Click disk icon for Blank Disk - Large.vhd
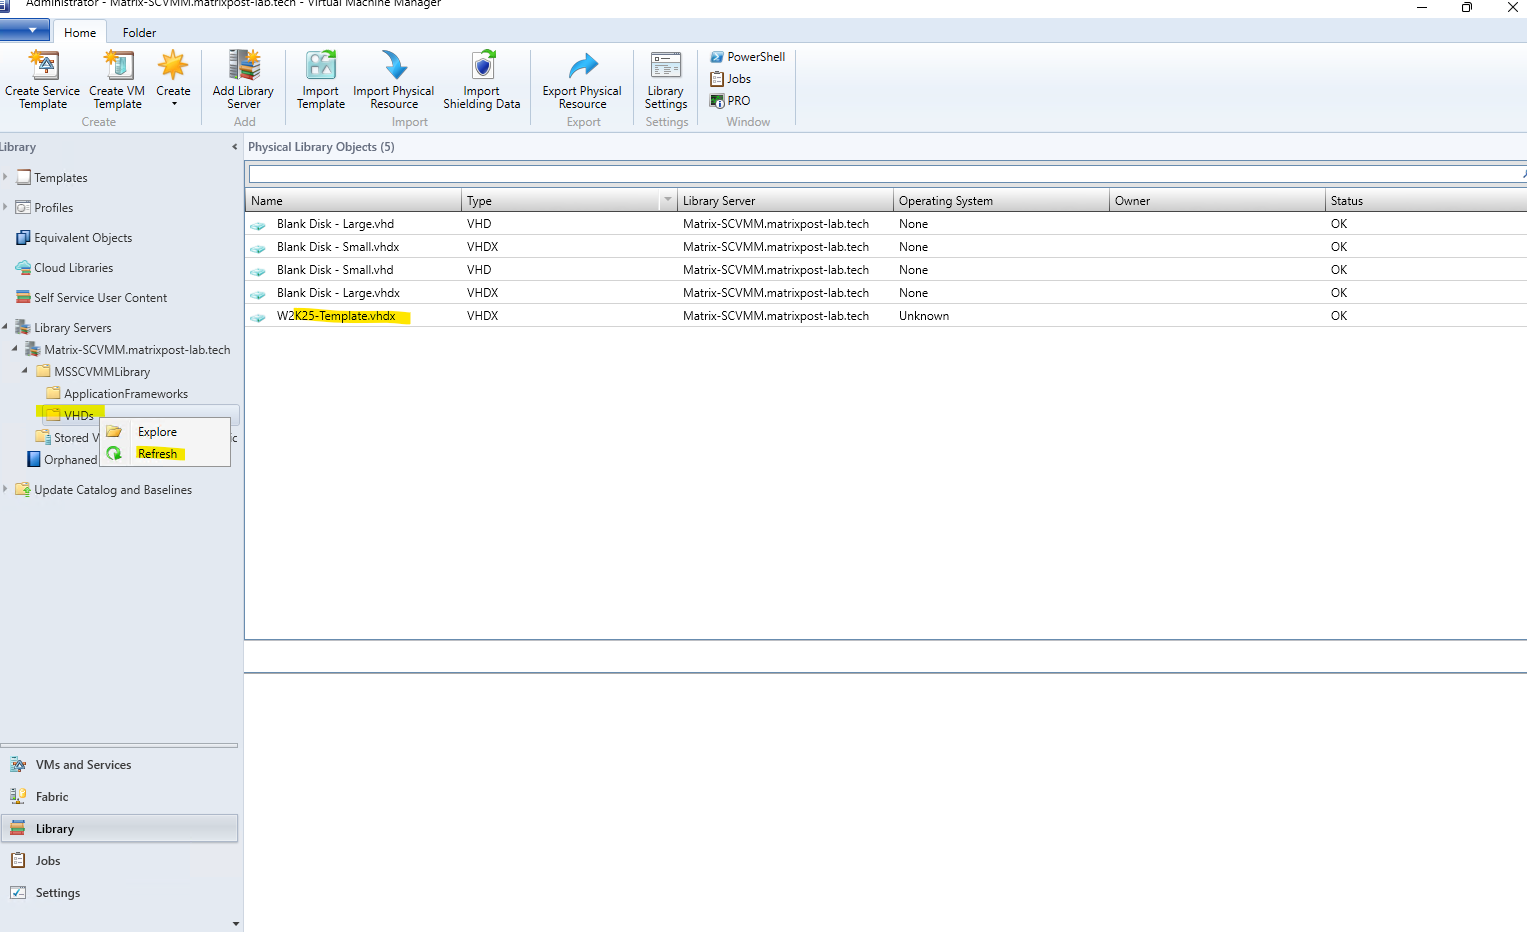 point(258,225)
